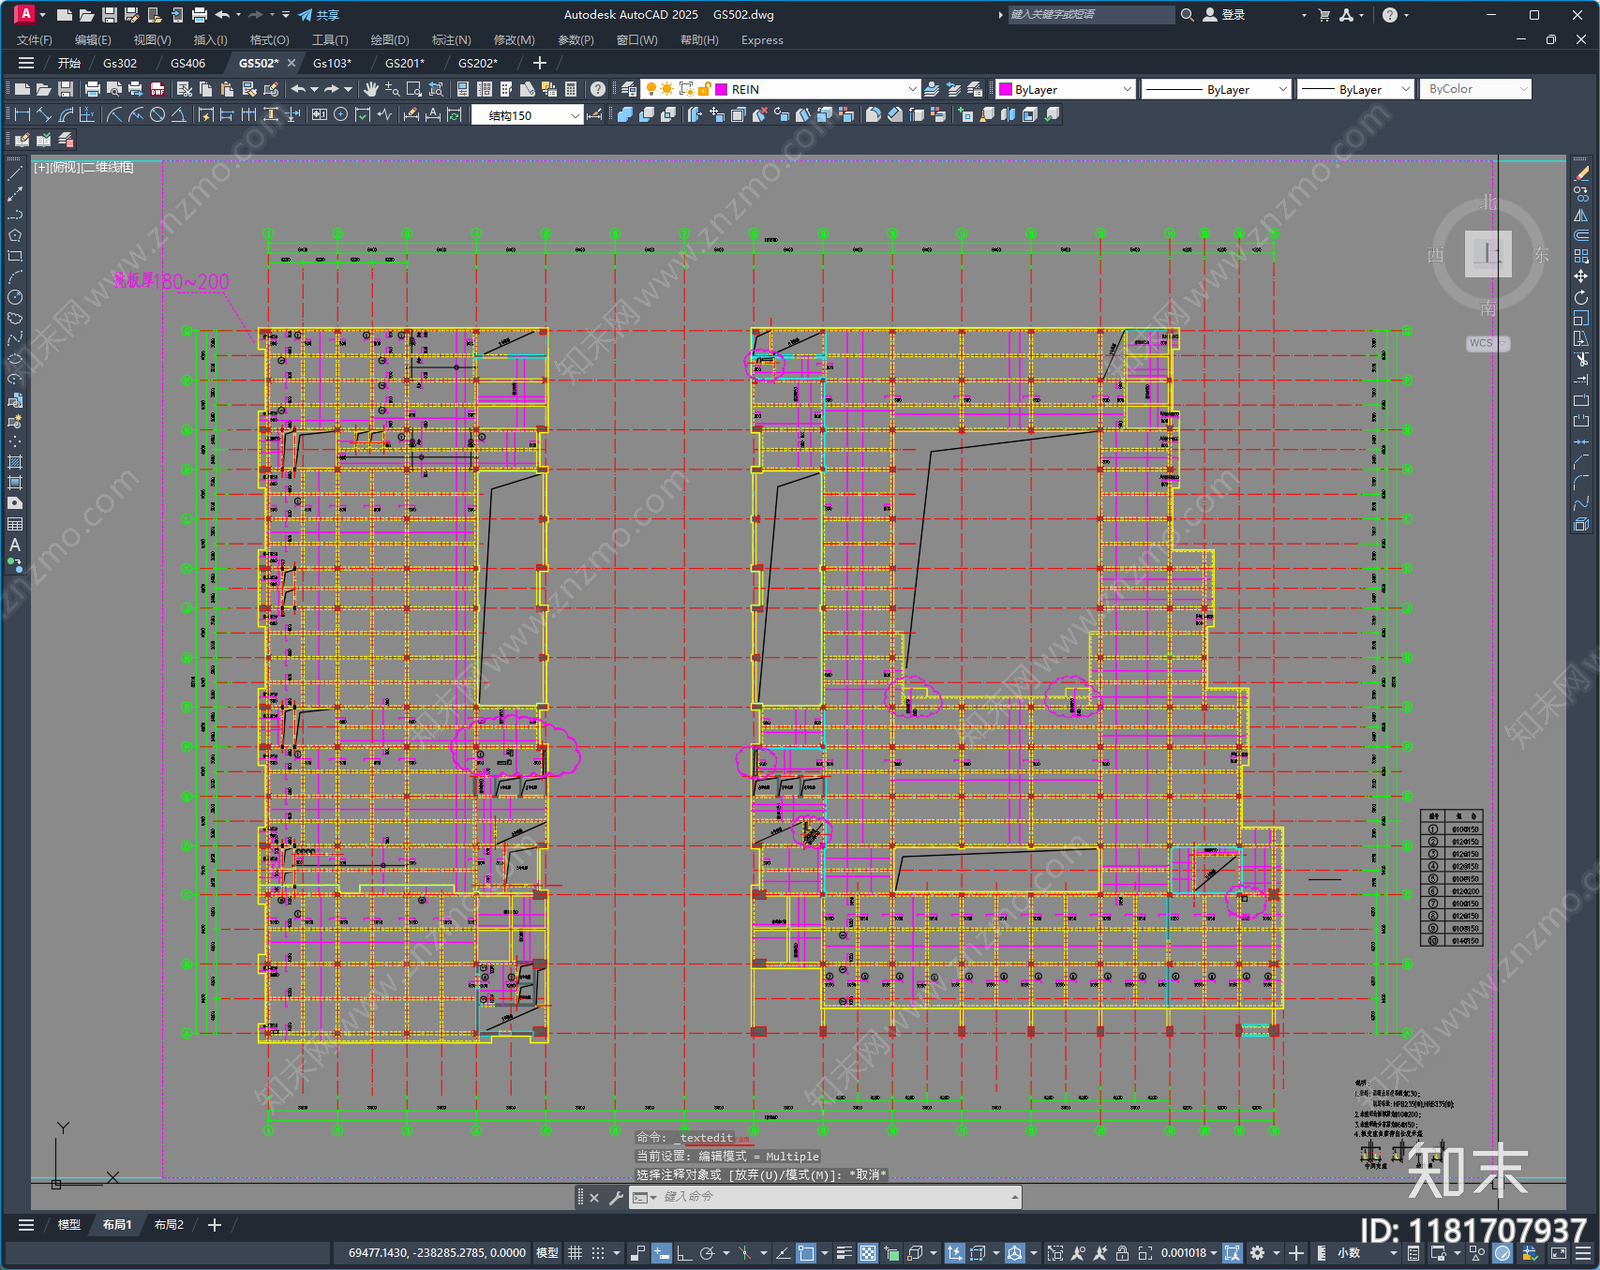Click the 共享 share button
The height and width of the screenshot is (1270, 1600).
coord(319,15)
